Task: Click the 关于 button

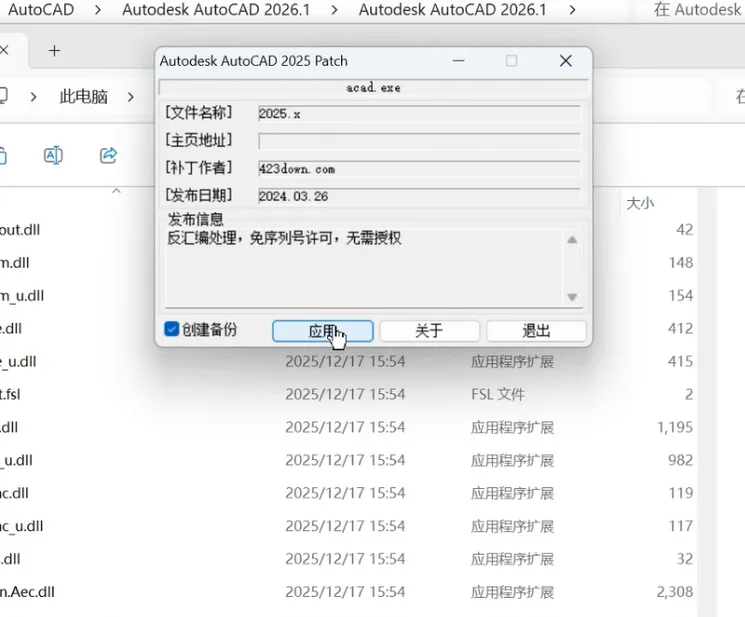Action: click(429, 331)
